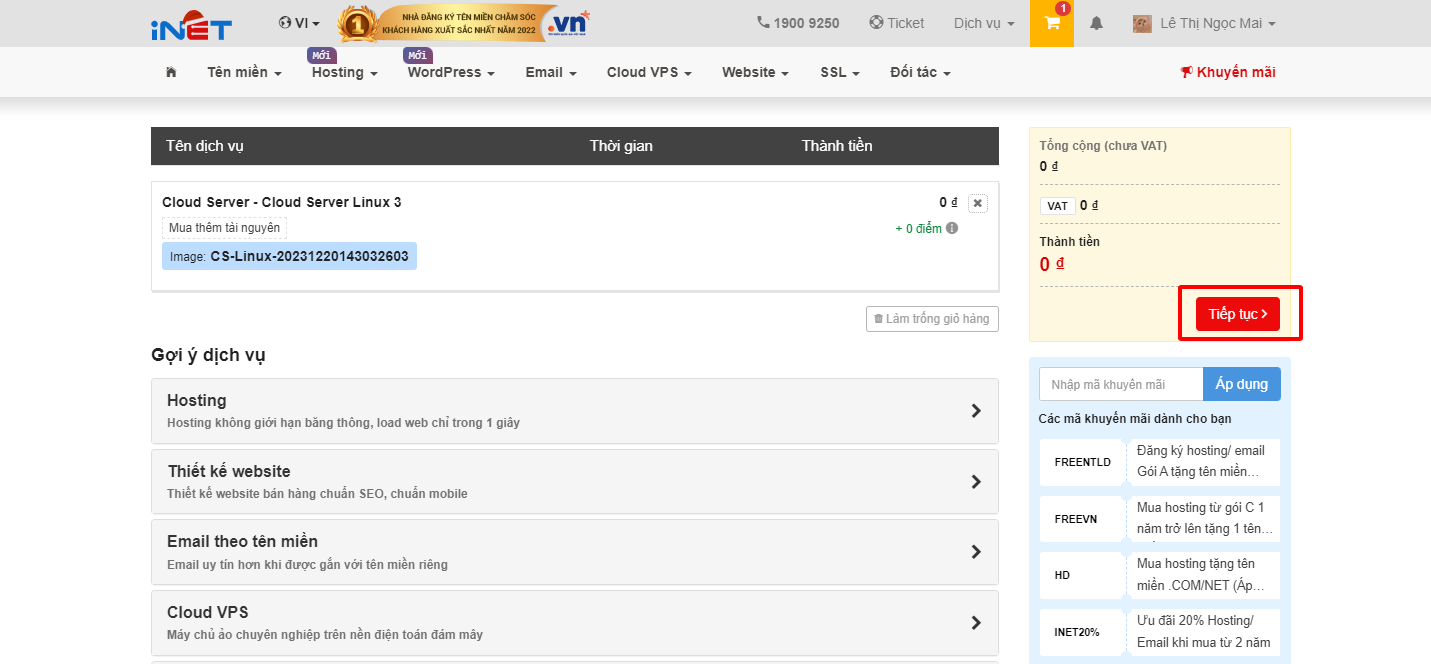The image size is (1431, 664).
Task: Expand the Email menu
Action: click(x=551, y=72)
